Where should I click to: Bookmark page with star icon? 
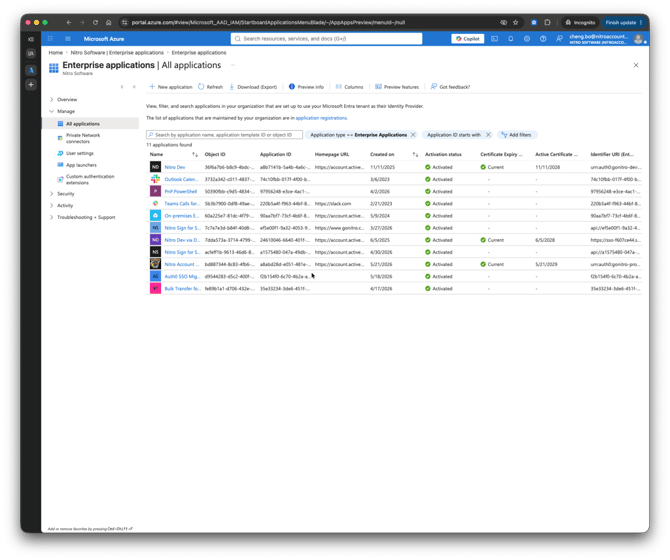coord(516,23)
